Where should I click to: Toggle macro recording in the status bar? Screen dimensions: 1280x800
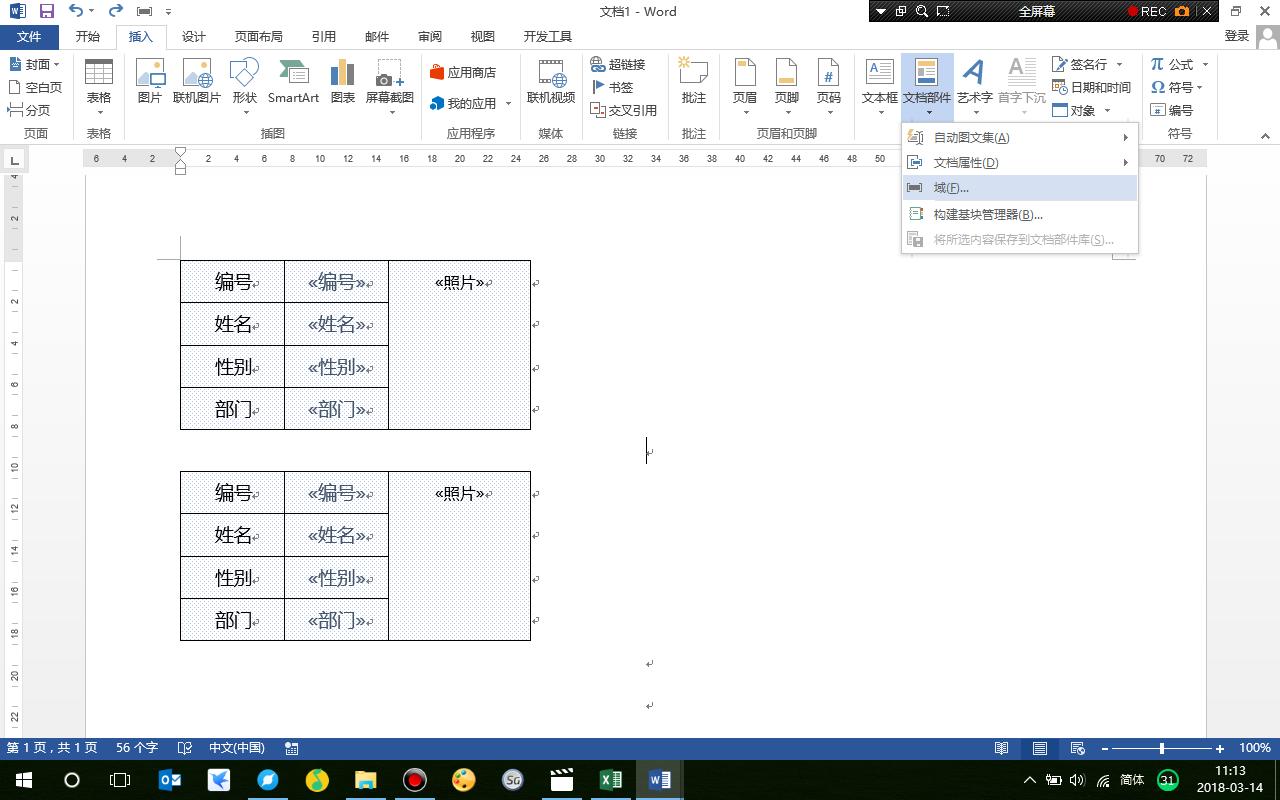tap(291, 747)
